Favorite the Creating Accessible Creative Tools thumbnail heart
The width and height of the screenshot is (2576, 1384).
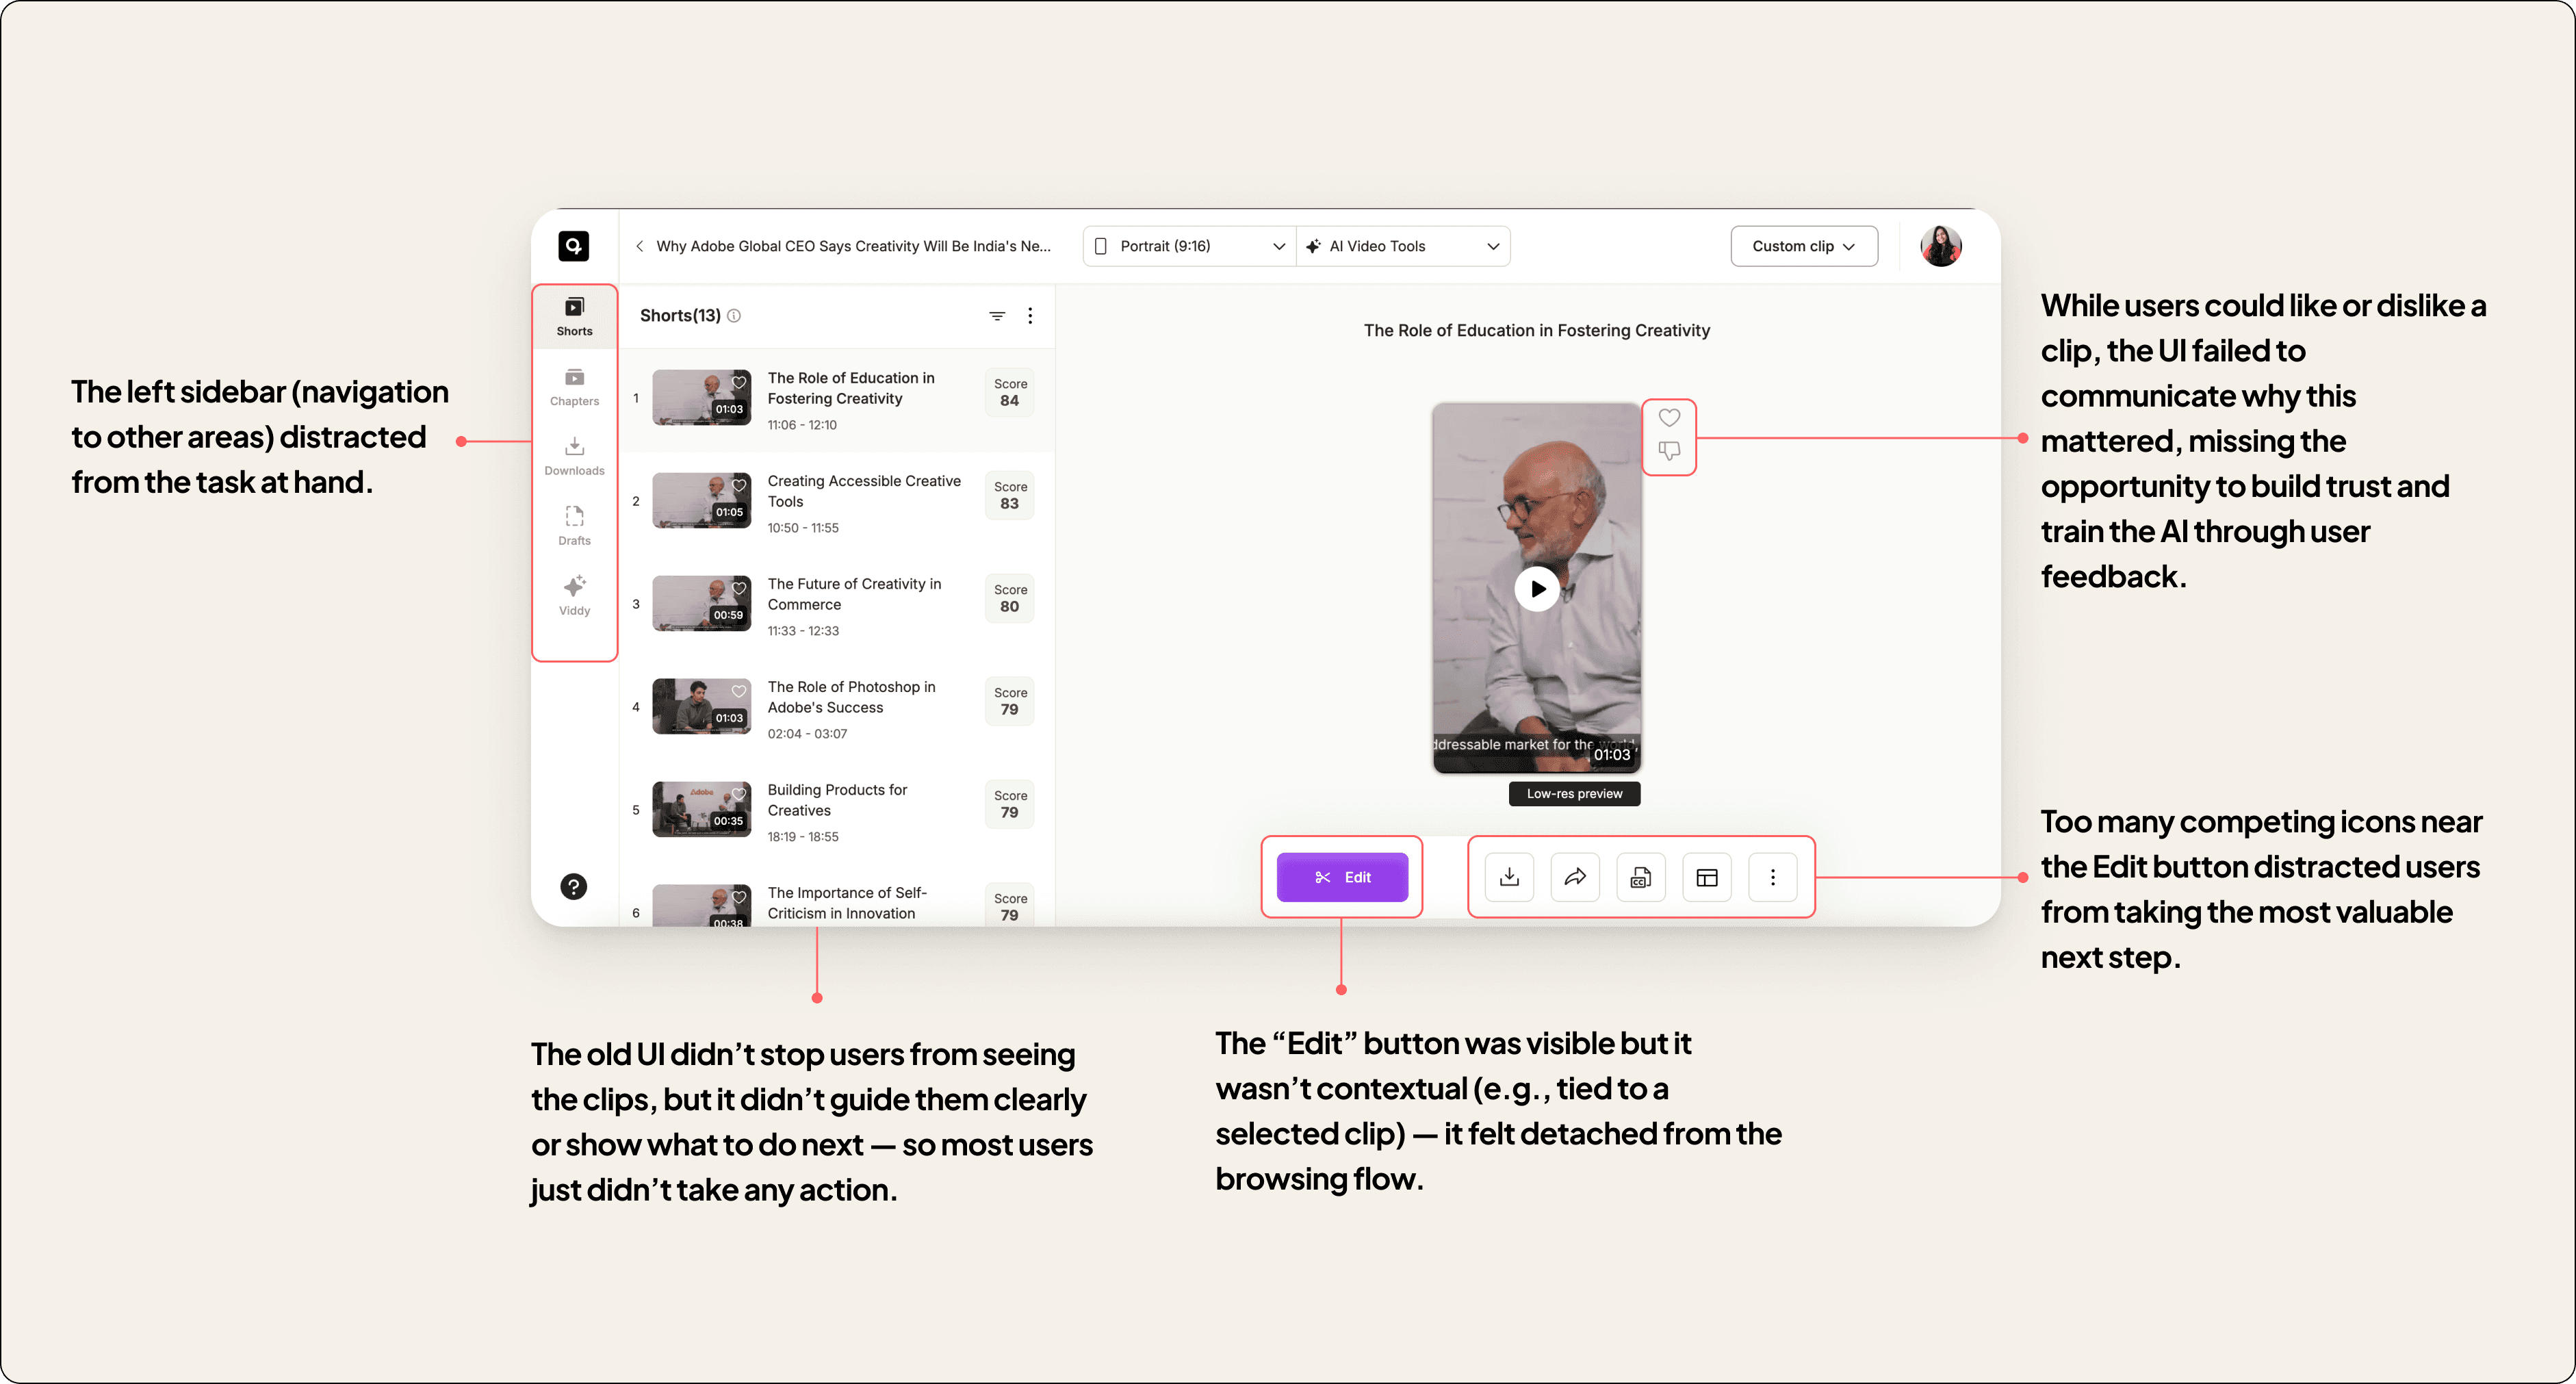click(x=739, y=485)
